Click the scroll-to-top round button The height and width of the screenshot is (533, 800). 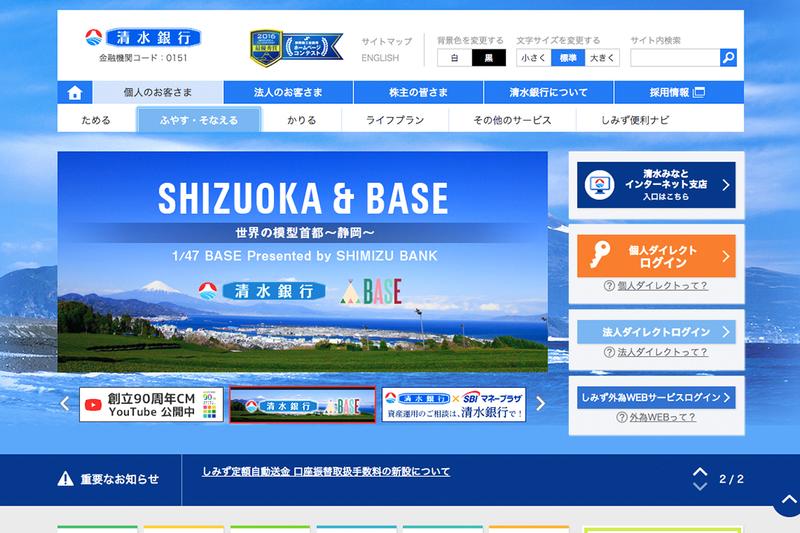point(788,501)
